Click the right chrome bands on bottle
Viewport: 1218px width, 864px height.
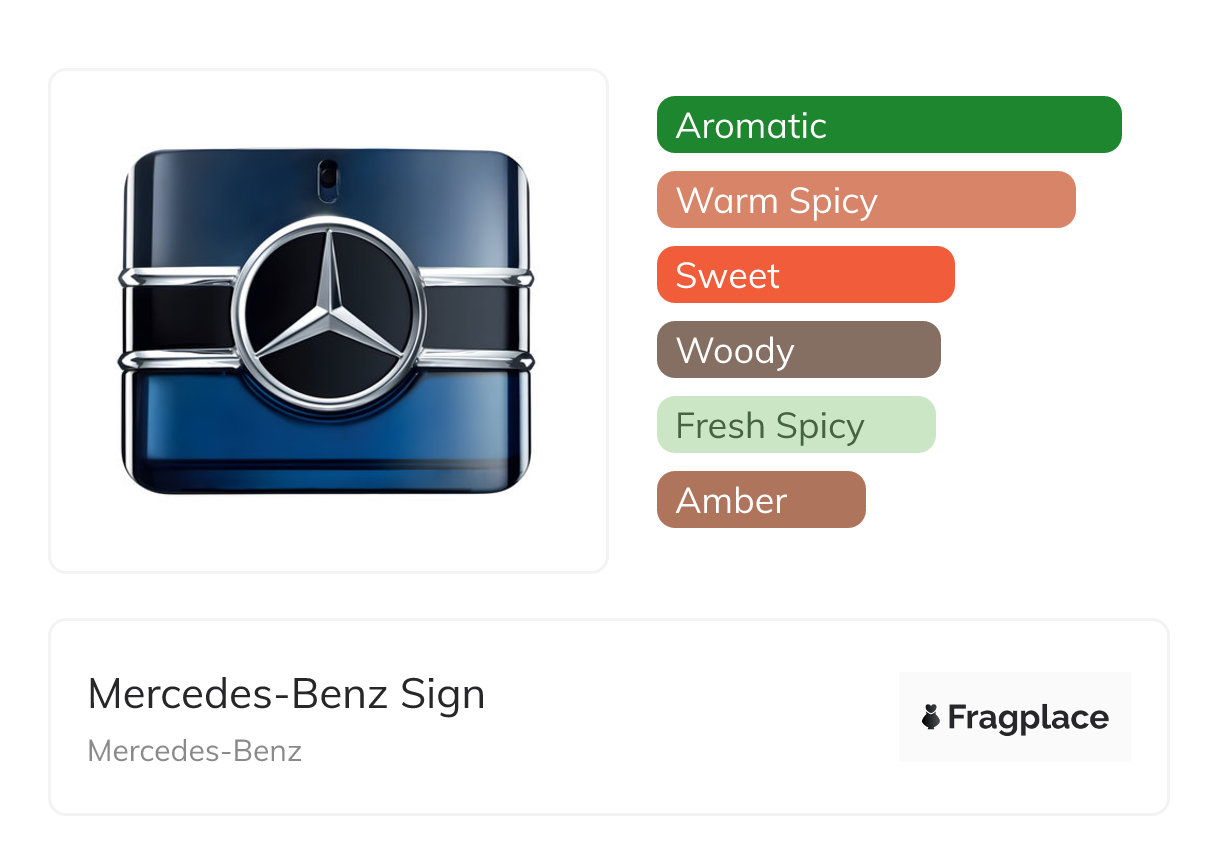click(477, 318)
